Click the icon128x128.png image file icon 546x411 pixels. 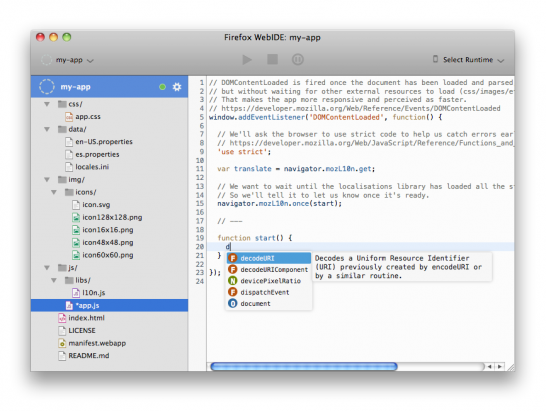[x=76, y=217]
